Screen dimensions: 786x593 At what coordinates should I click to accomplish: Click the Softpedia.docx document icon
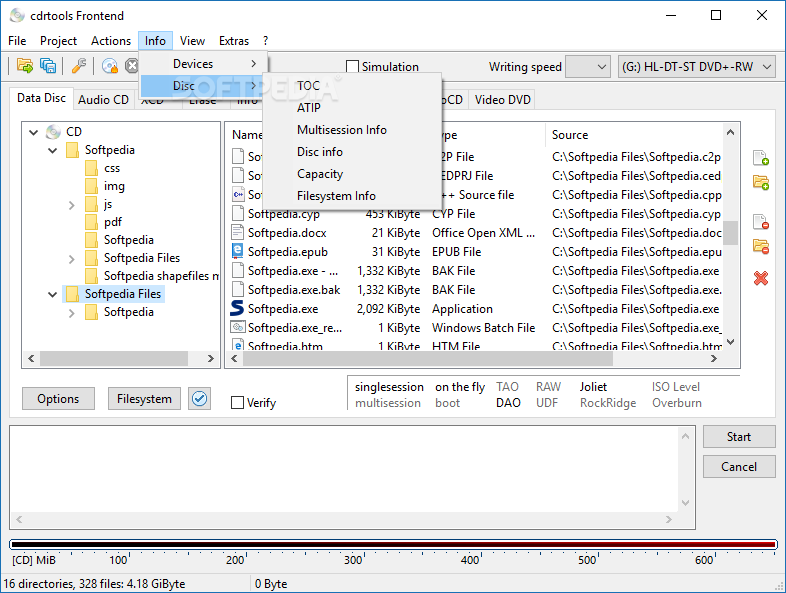[x=237, y=232]
